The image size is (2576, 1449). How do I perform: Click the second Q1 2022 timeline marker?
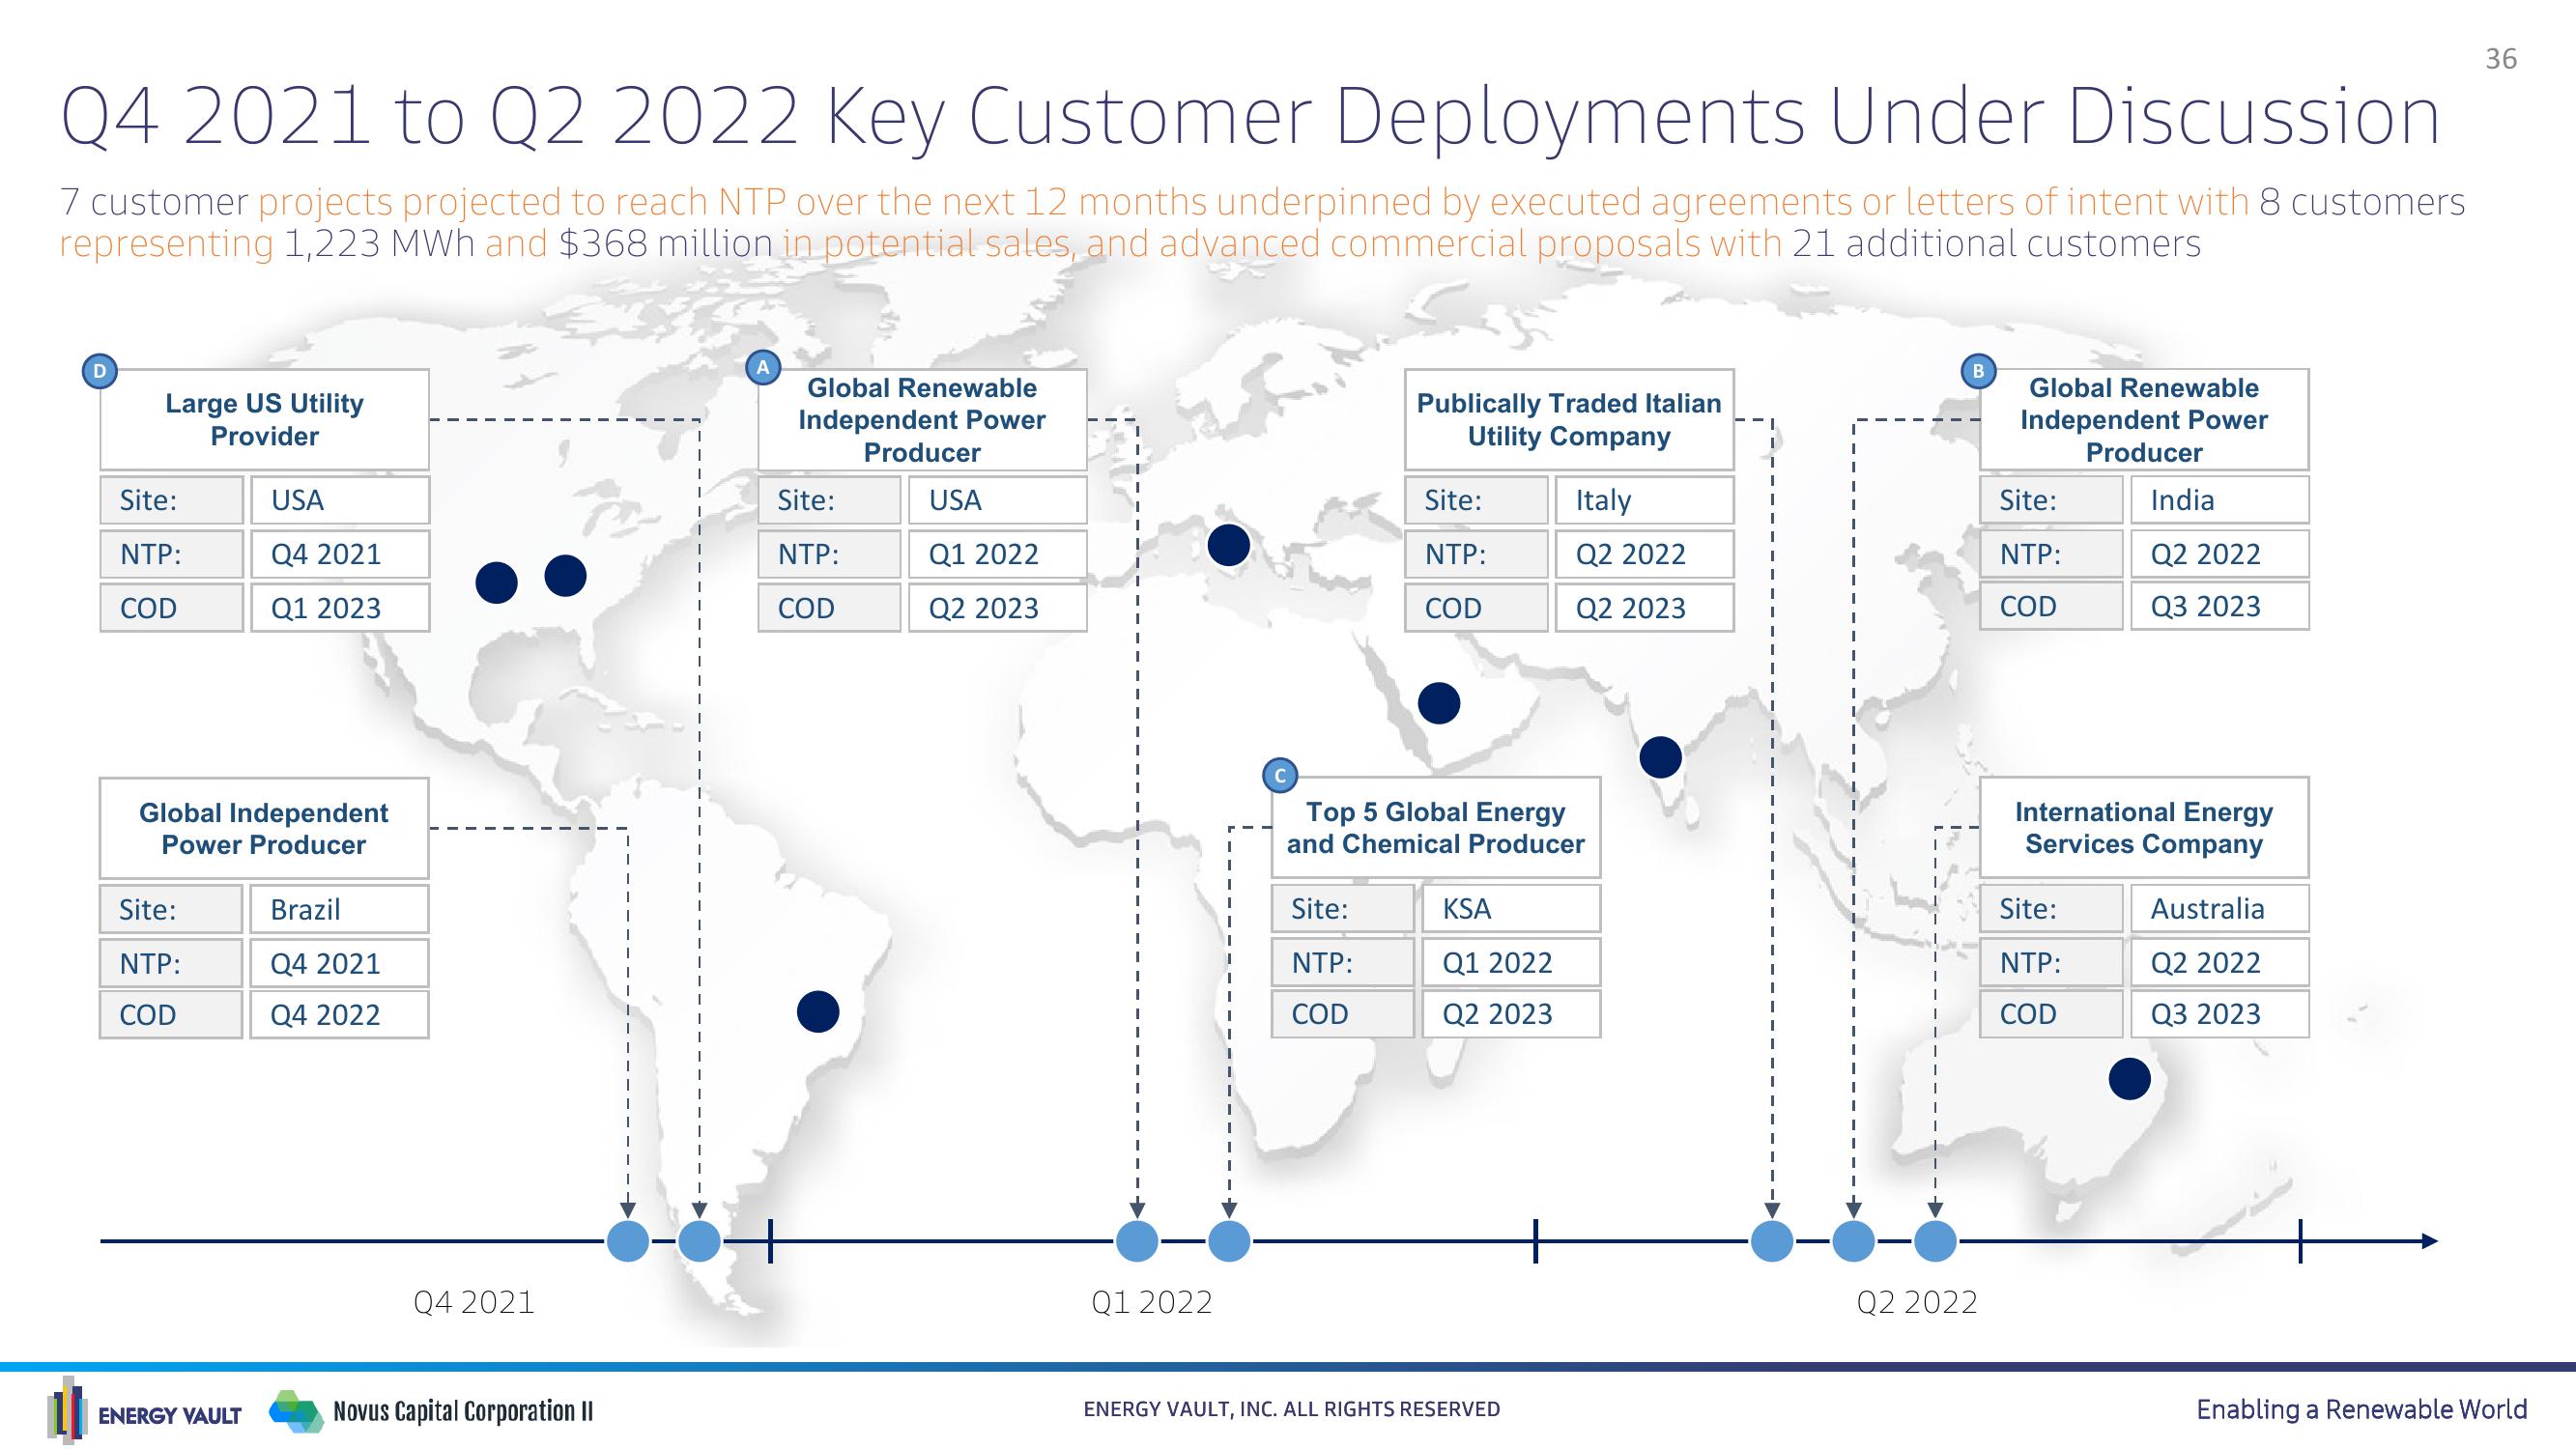(1229, 1241)
